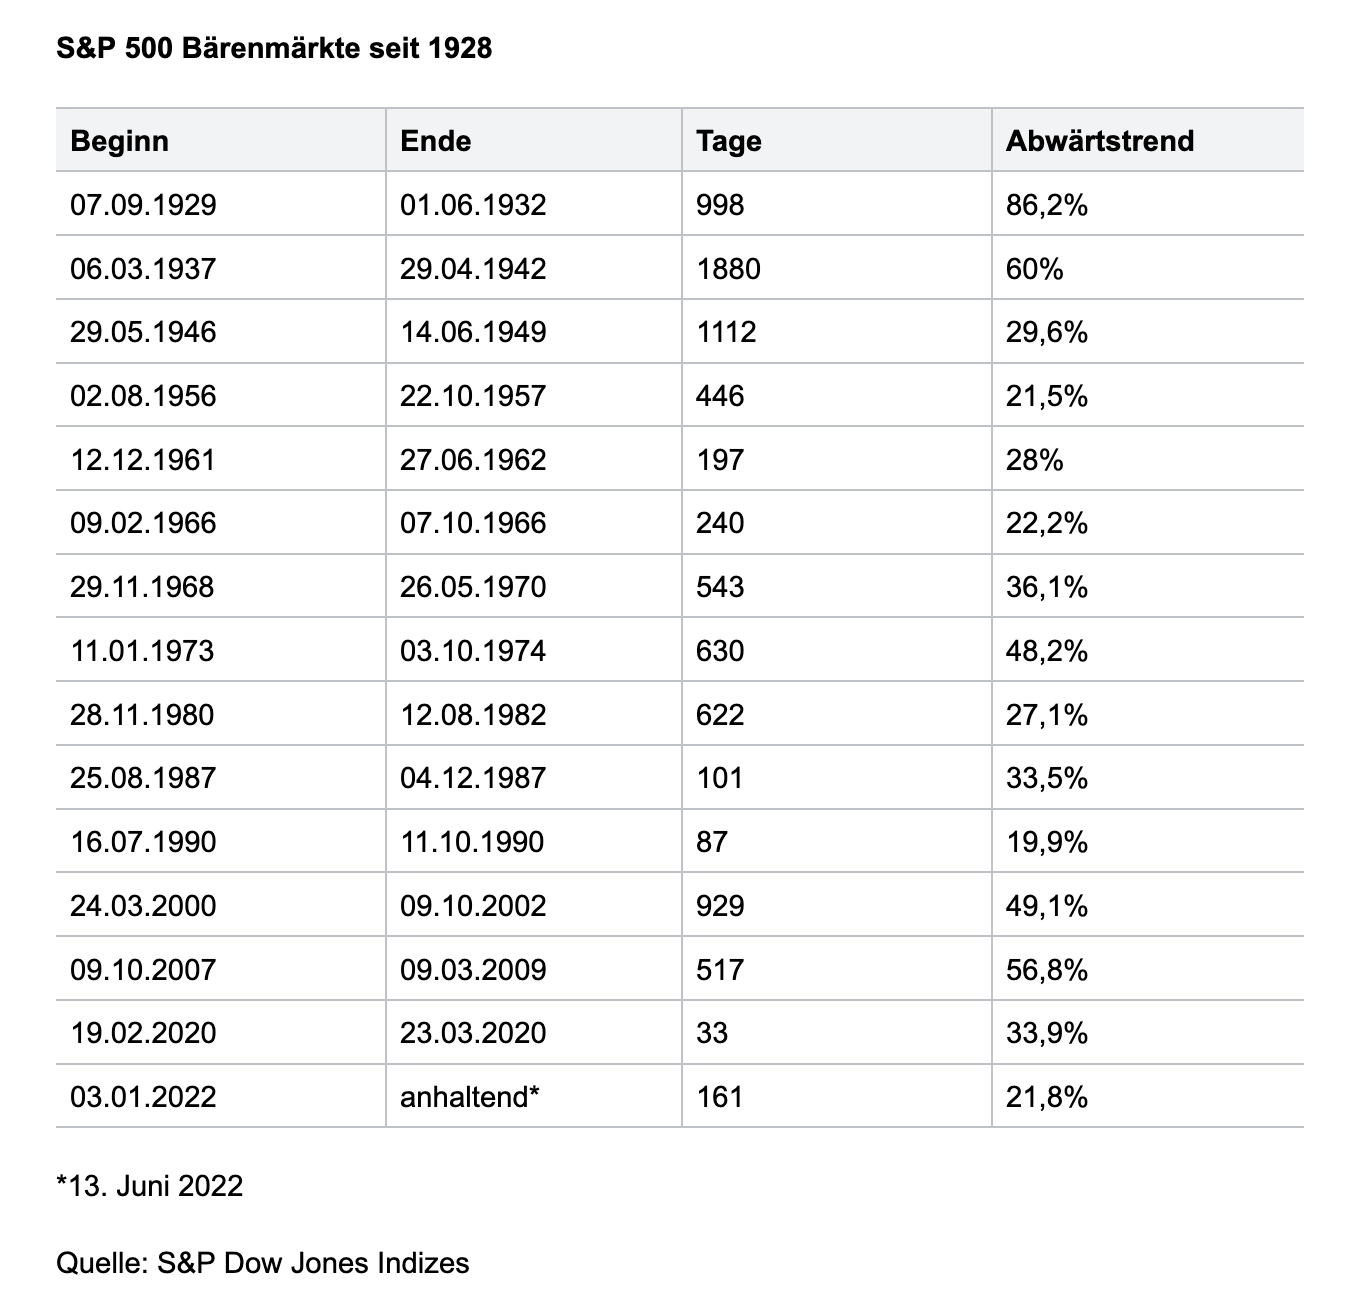This screenshot has width=1366, height=1314.
Task: Select the 36,1% downtrend value
Action: [x=1046, y=586]
